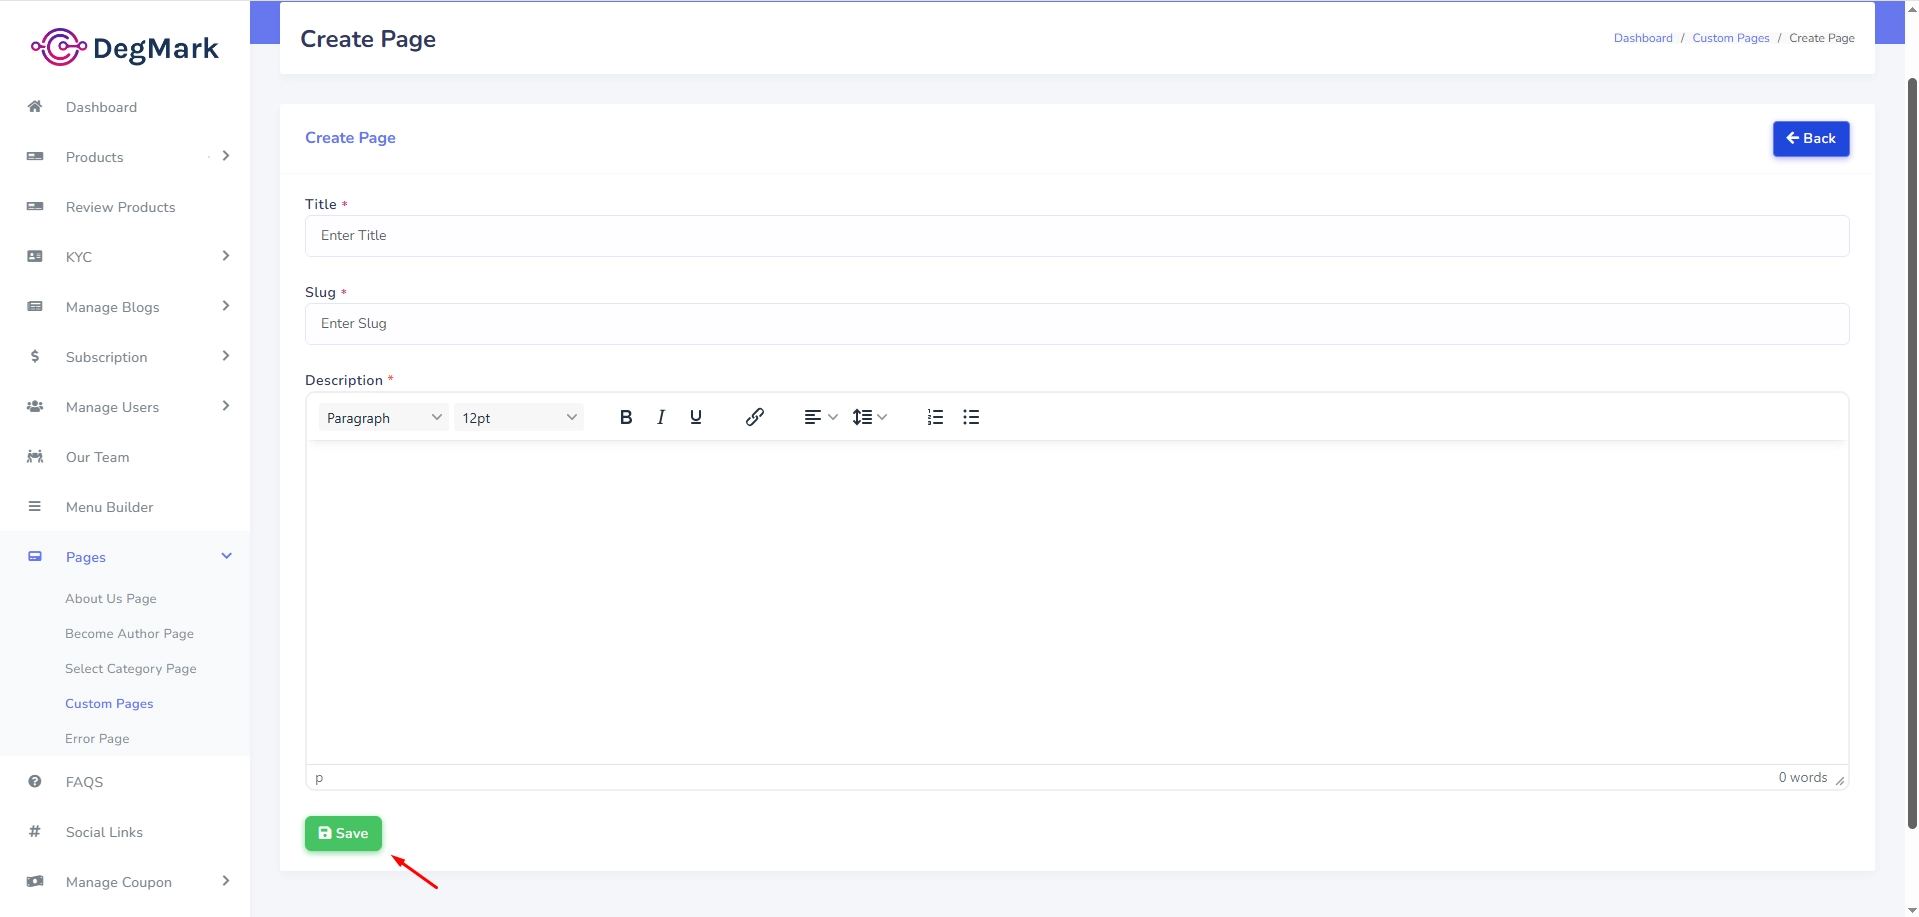Expand the Manage Users submenu chevron
This screenshot has height=917, width=1919.
click(226, 406)
